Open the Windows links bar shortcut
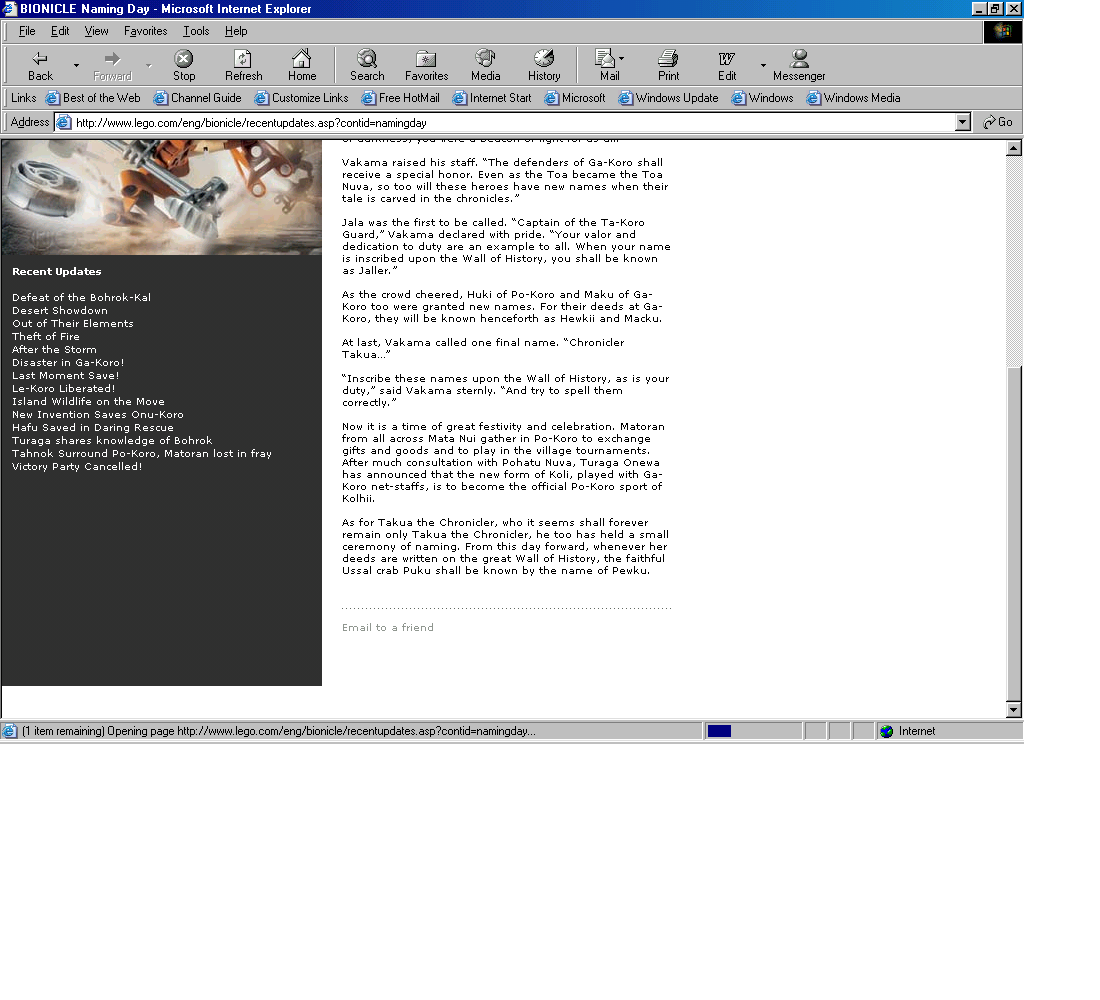The image size is (1100, 1000). point(763,98)
